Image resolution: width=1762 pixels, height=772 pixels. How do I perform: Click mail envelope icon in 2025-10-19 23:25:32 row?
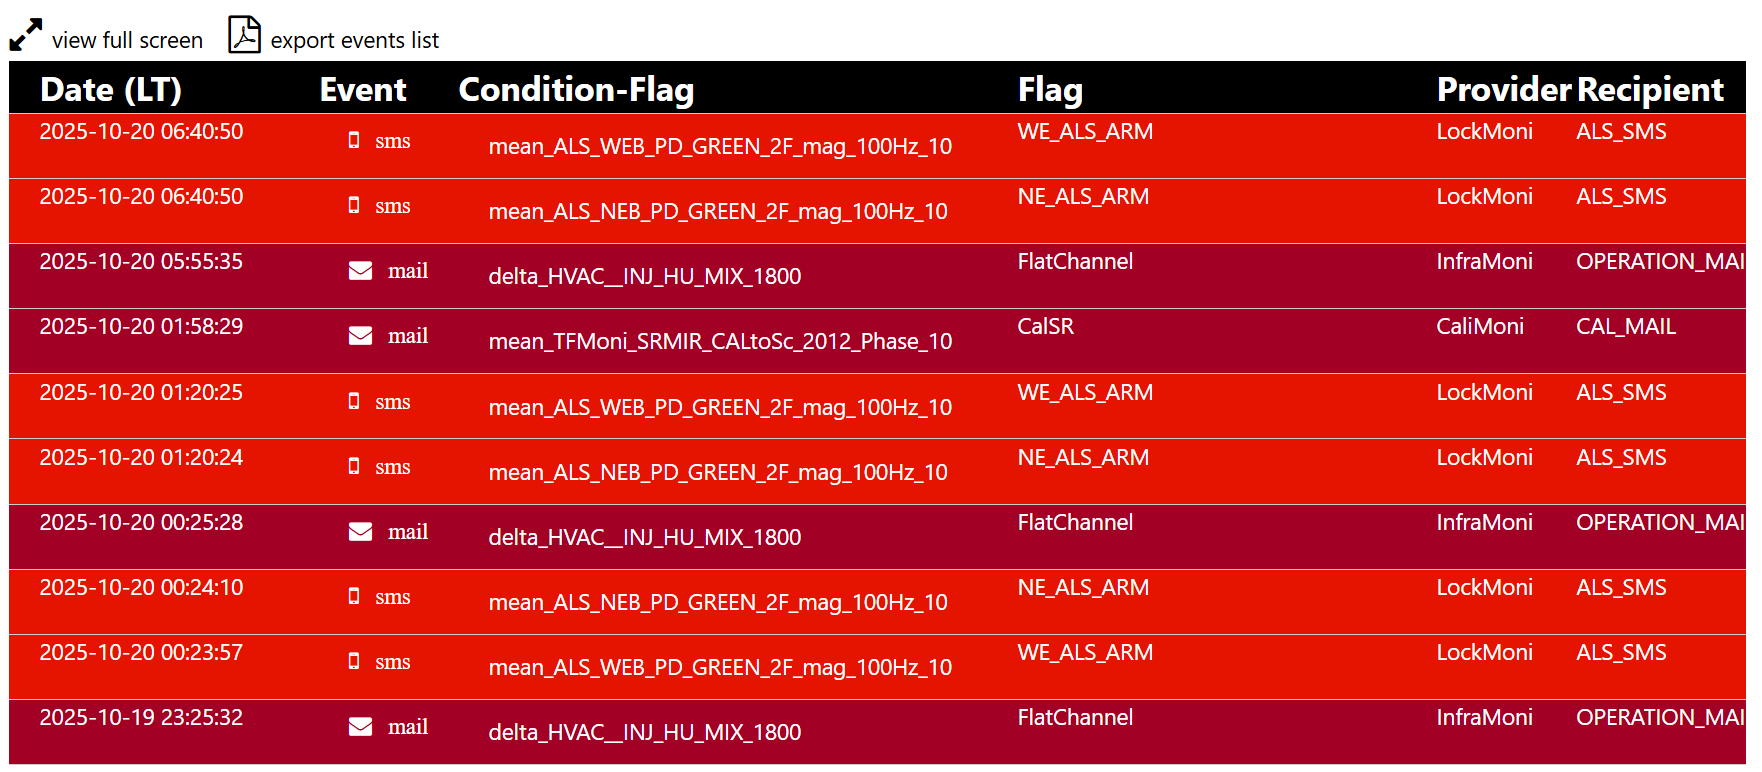[x=360, y=727]
